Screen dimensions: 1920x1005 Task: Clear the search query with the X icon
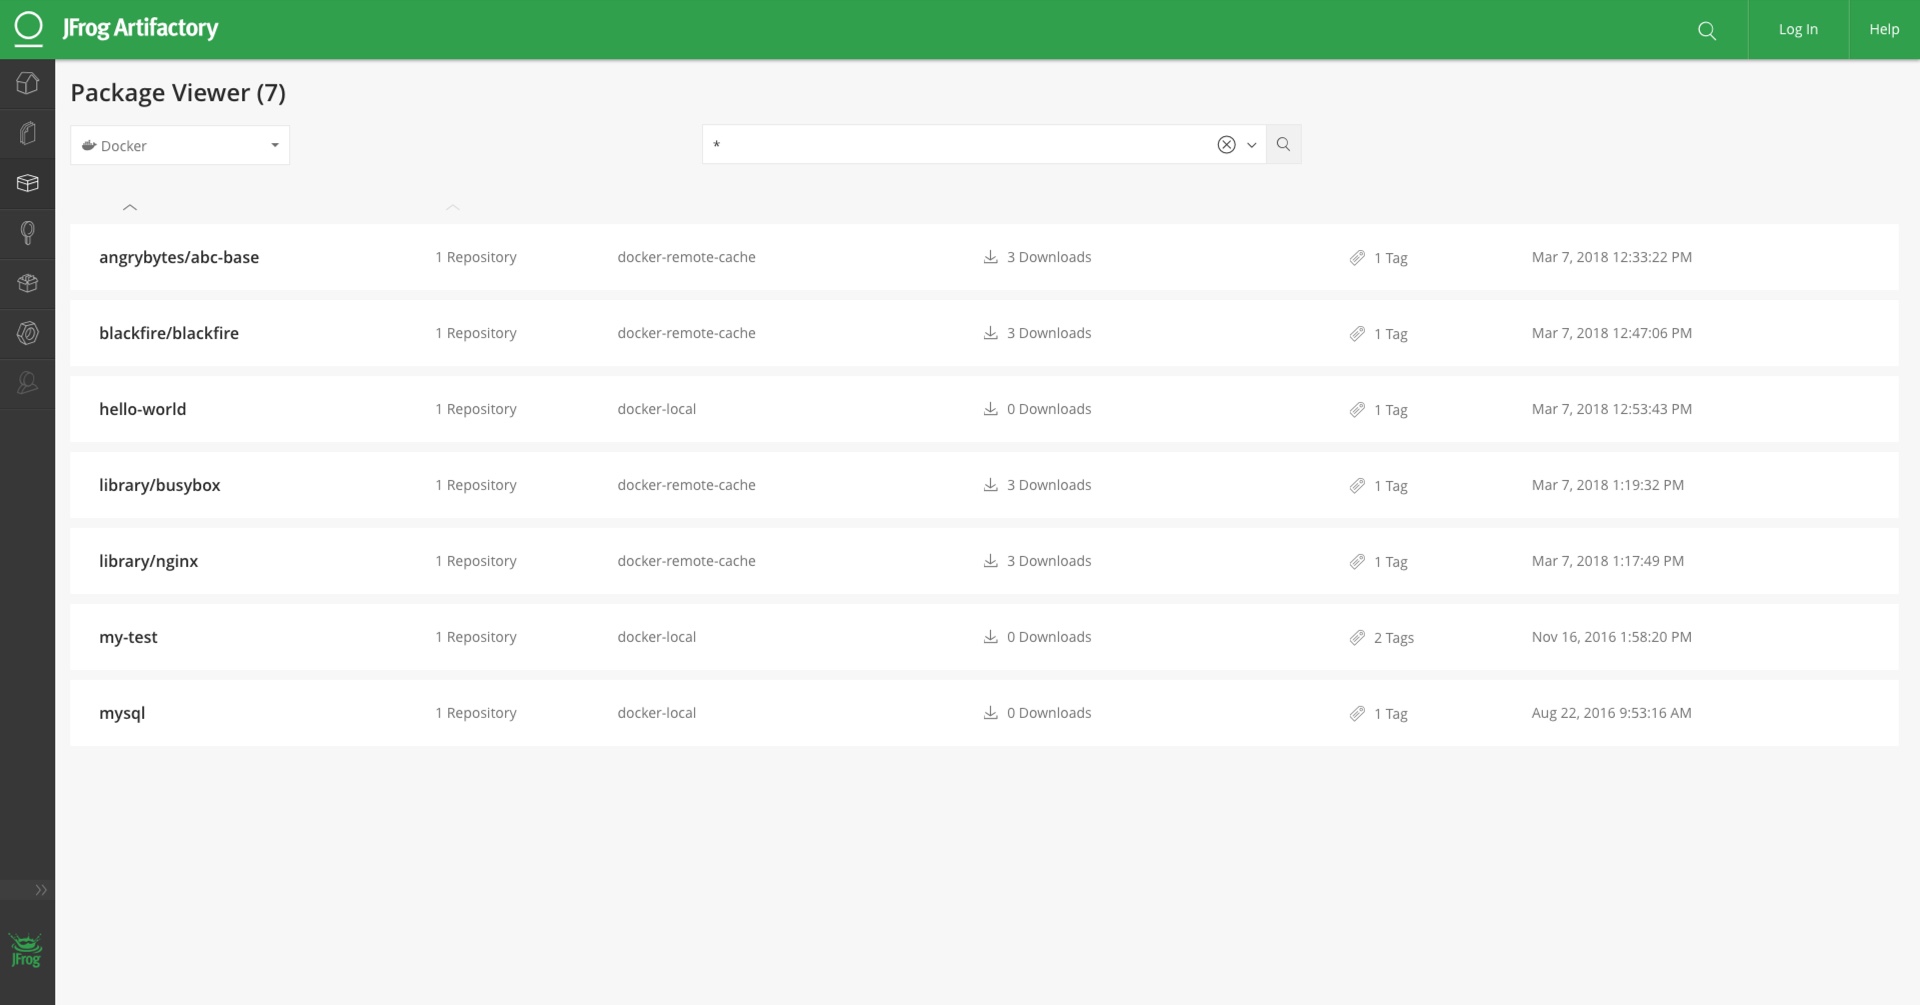click(1226, 144)
